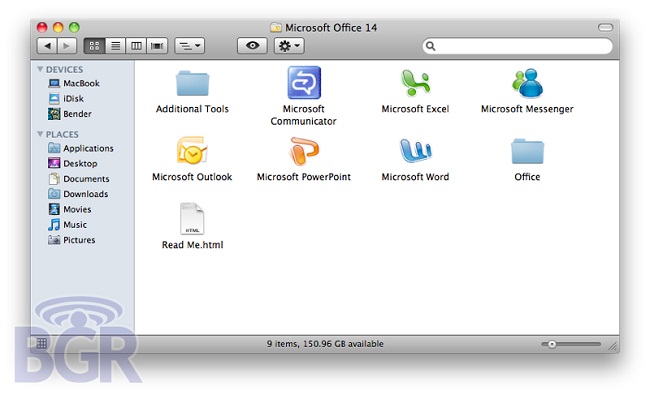Select the Read Me.html file
650x395 pixels.
coord(192,219)
